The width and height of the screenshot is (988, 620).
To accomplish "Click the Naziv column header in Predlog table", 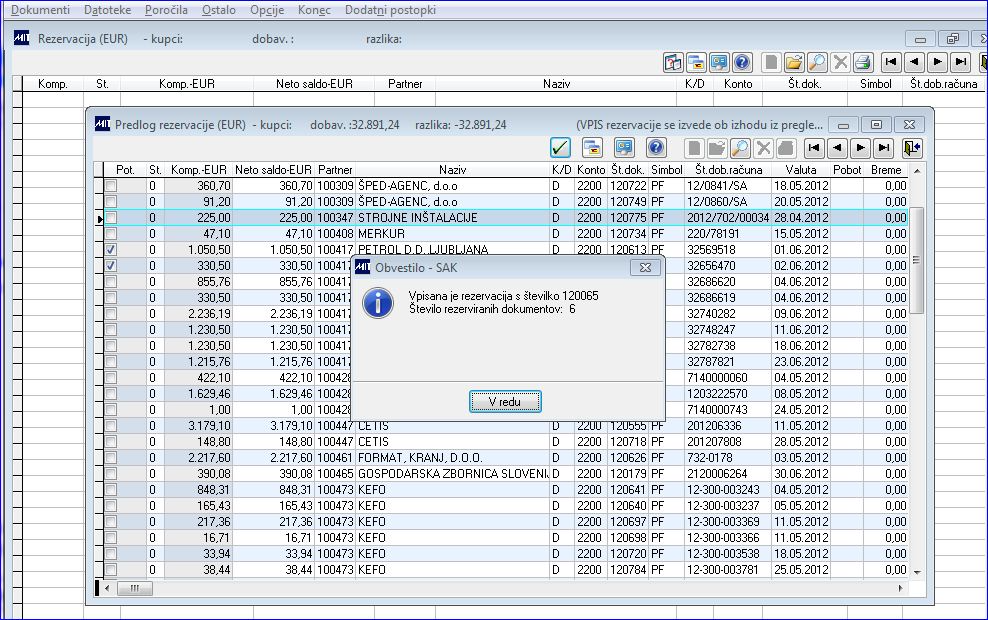I will (x=452, y=170).
